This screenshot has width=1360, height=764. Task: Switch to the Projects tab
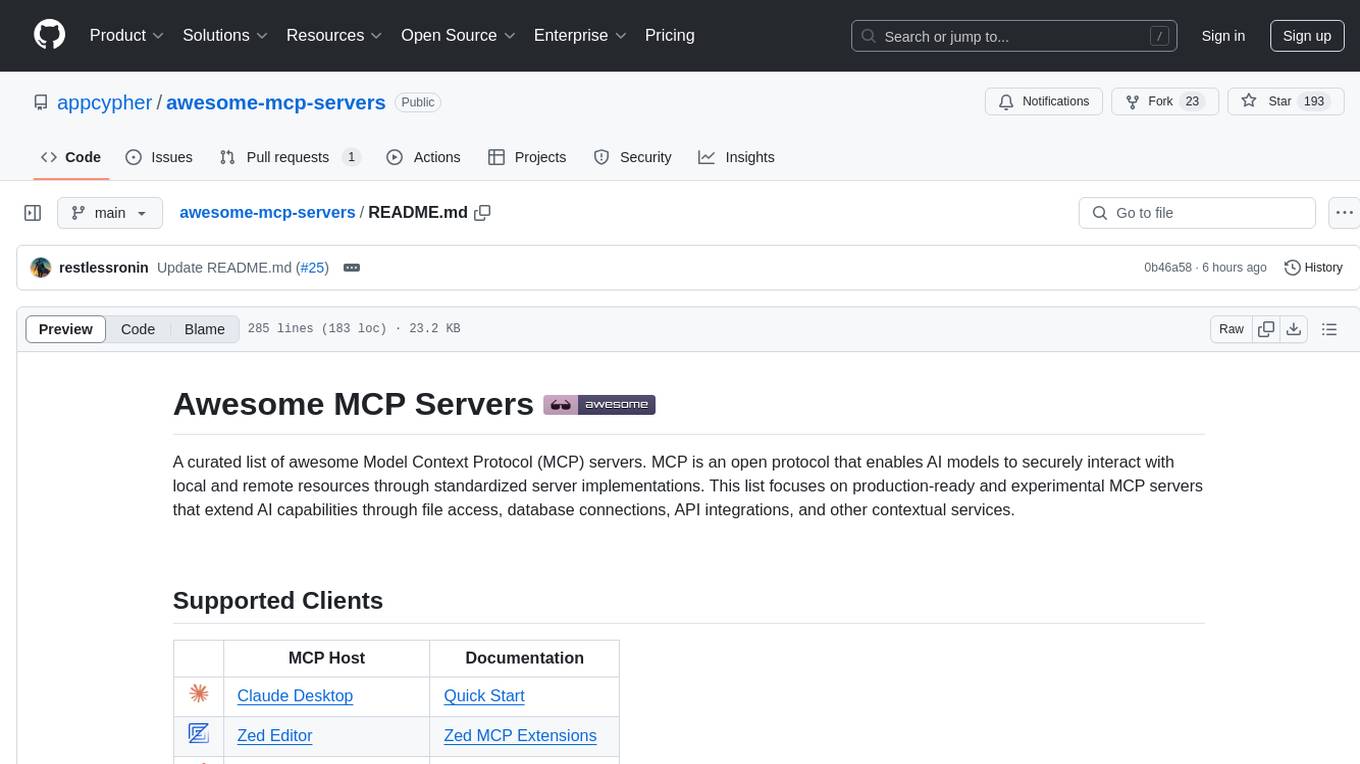point(527,157)
